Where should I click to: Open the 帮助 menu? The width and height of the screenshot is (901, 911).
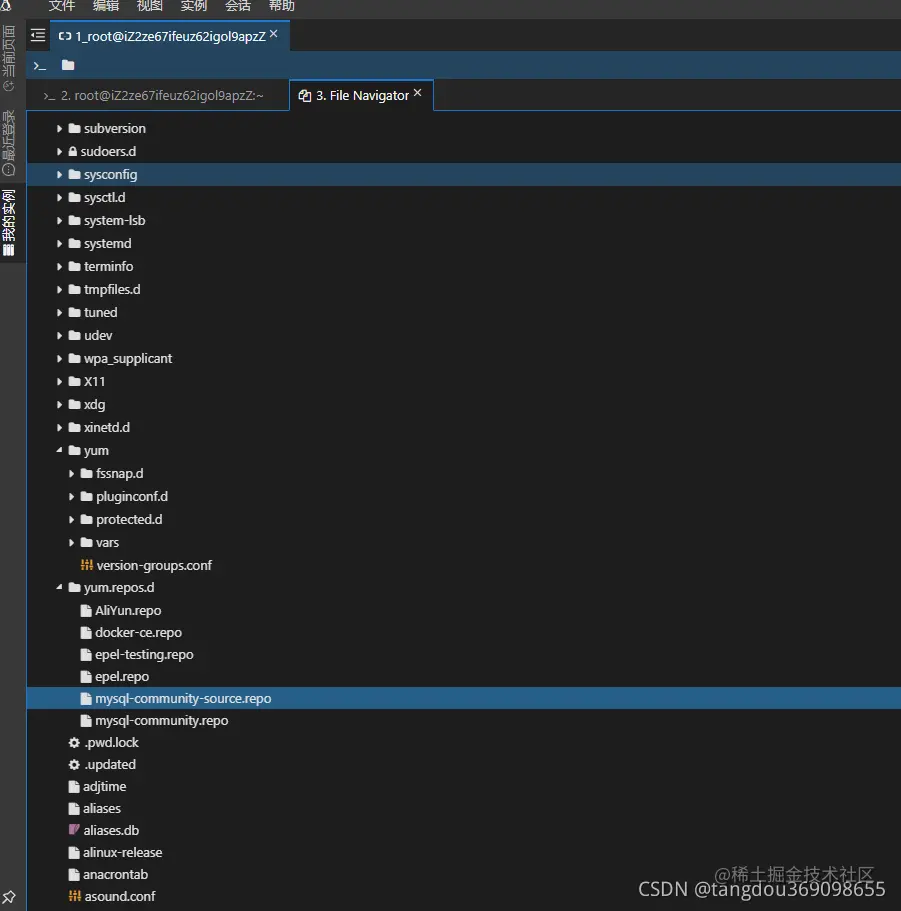[282, 6]
